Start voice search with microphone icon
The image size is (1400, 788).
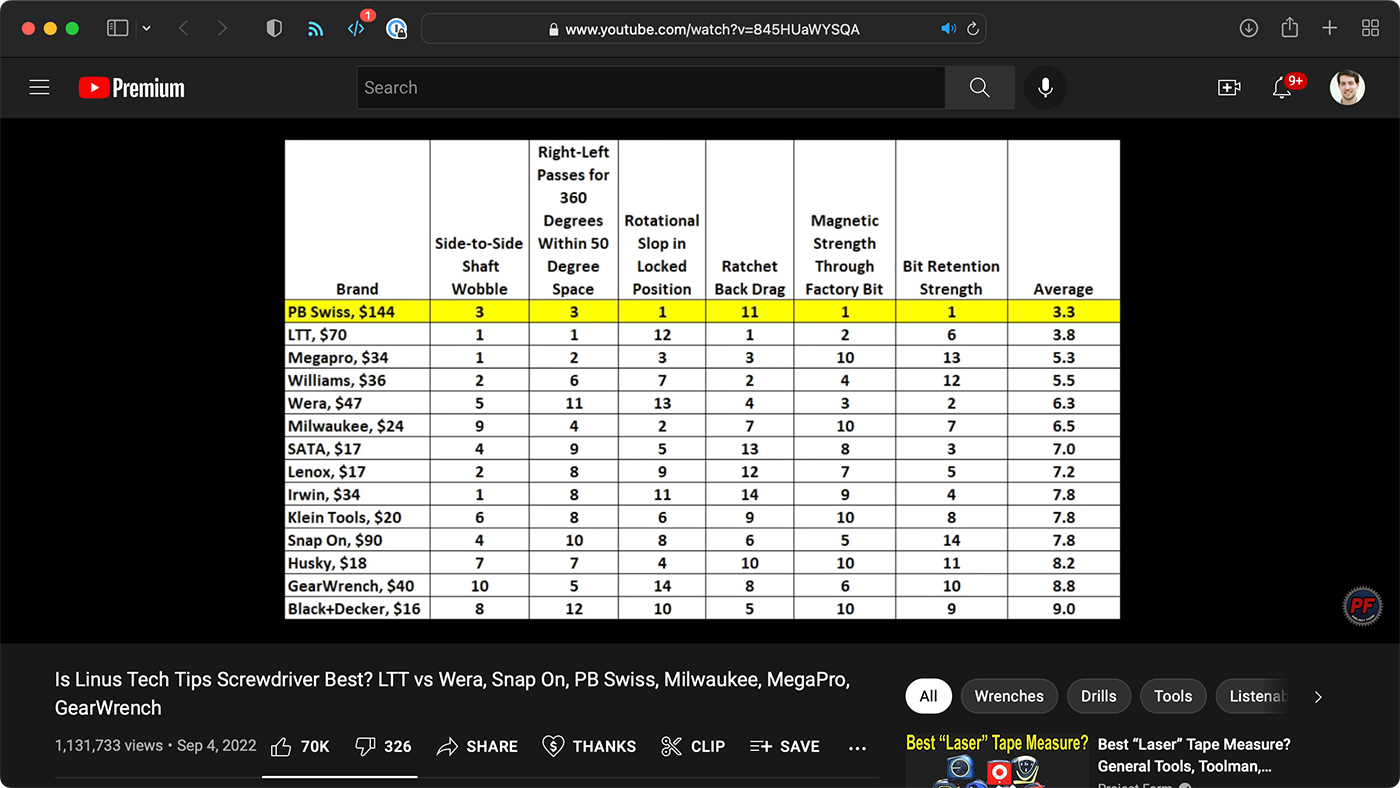[x=1045, y=88]
